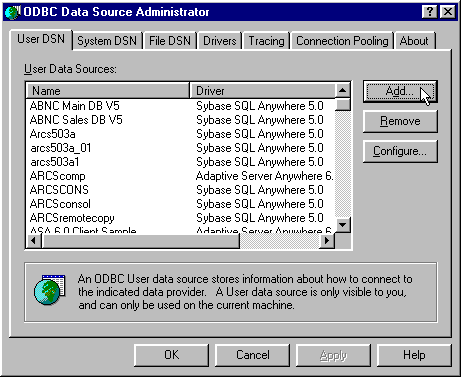Select the ARCSconsol data source

(x=60, y=204)
